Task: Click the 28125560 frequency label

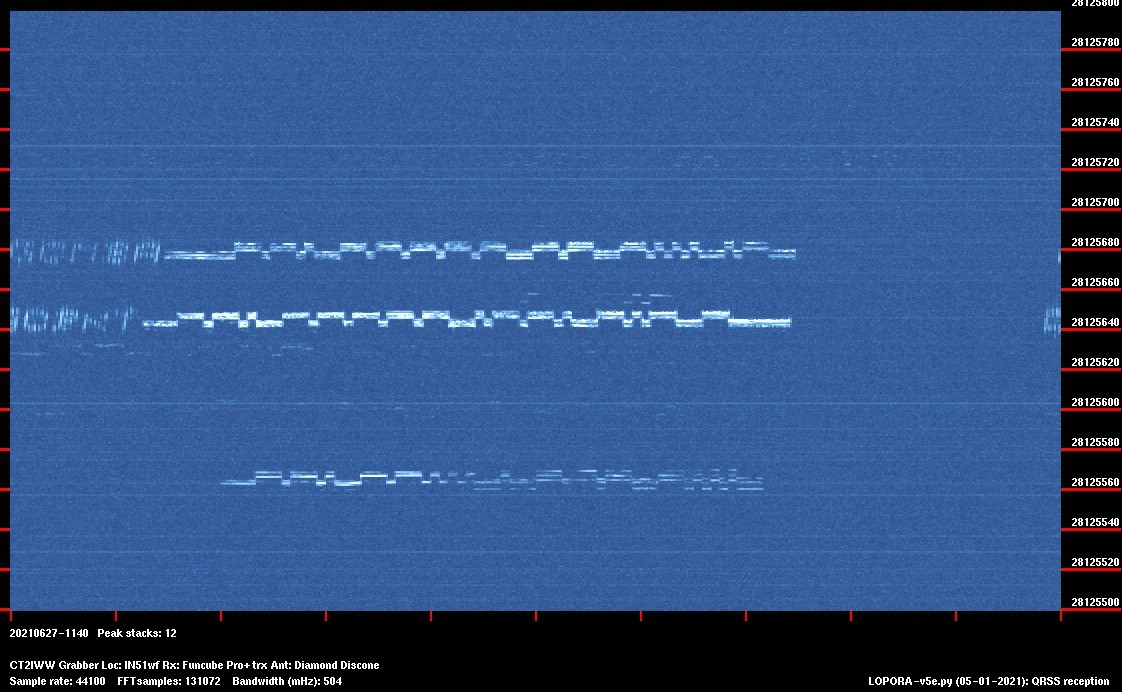Action: [x=1095, y=484]
